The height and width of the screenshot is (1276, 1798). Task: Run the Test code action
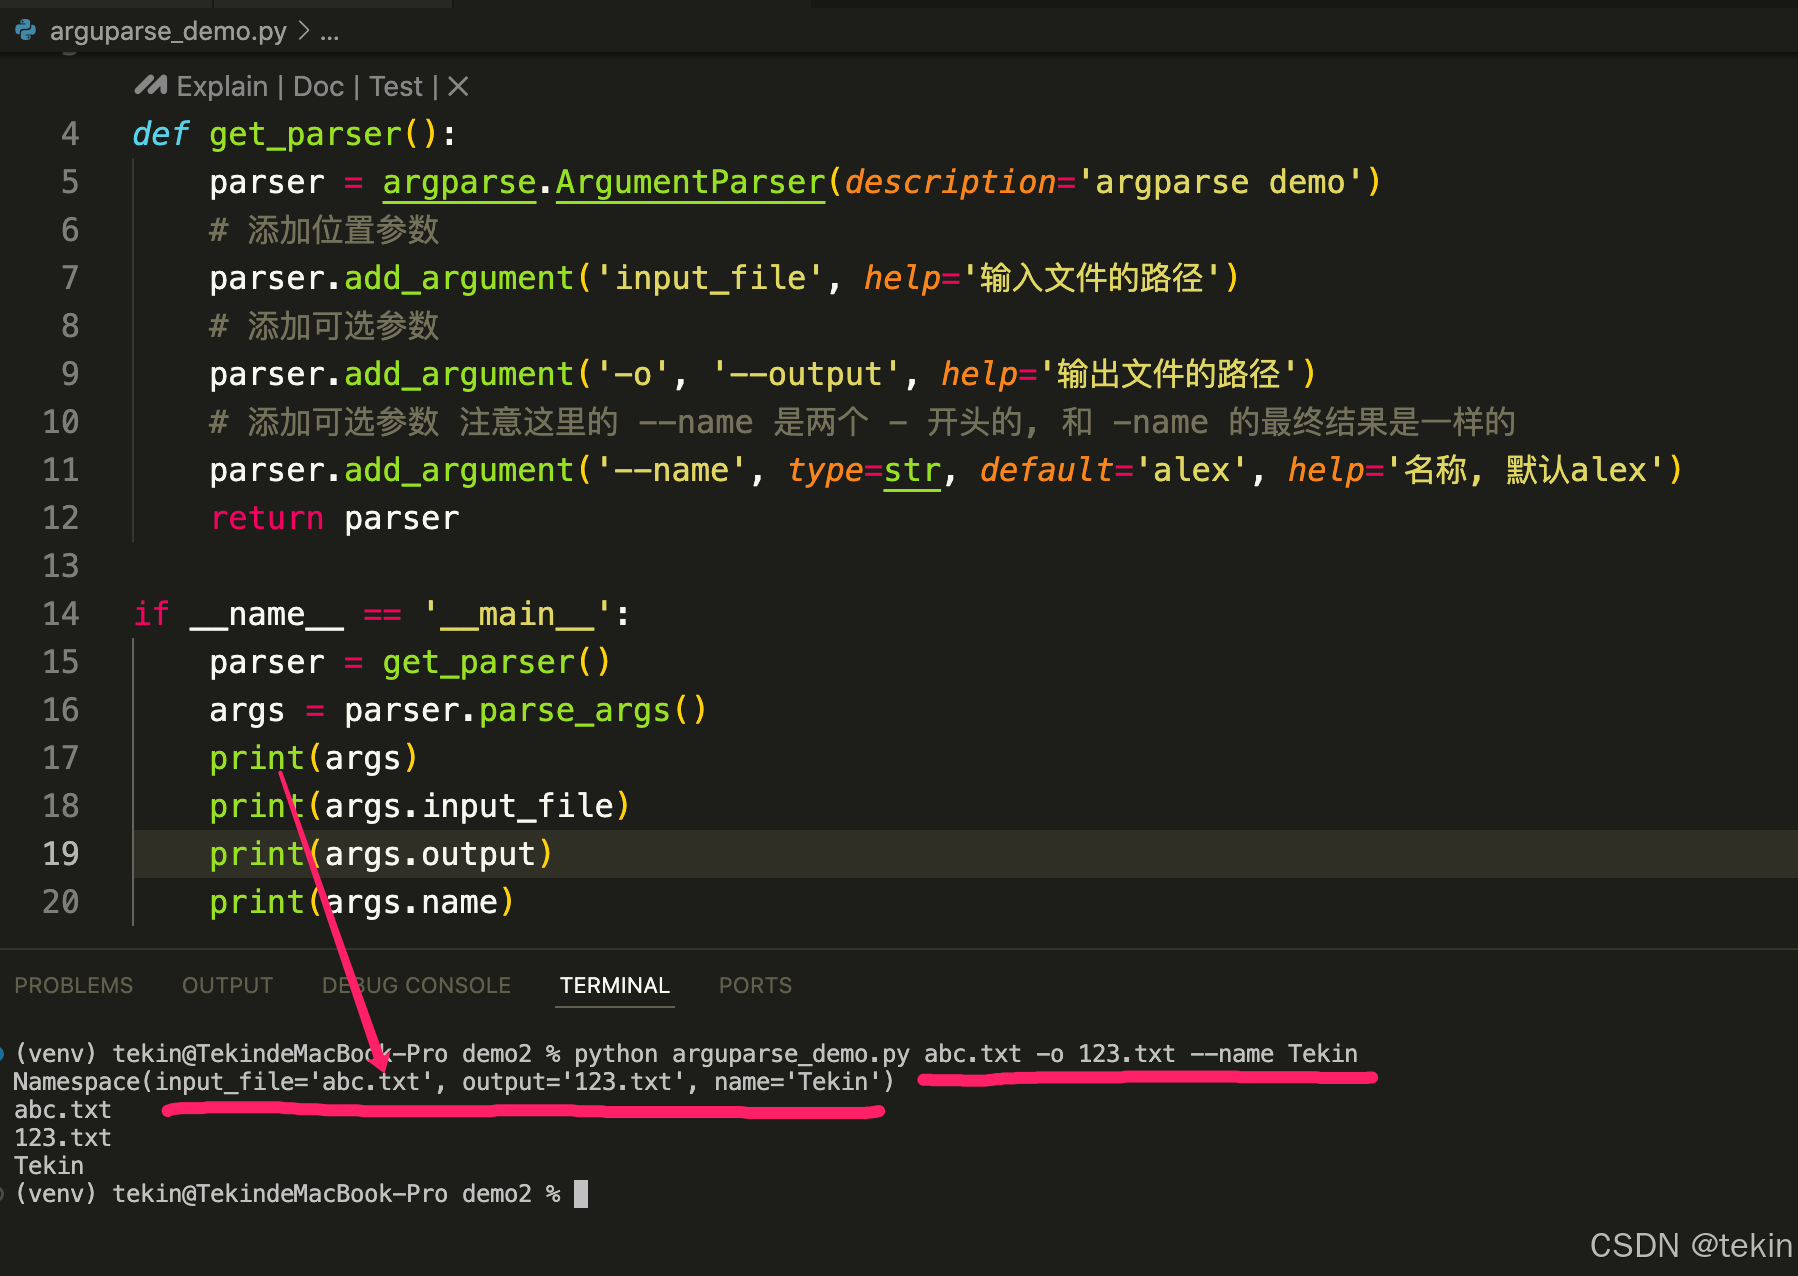click(395, 86)
